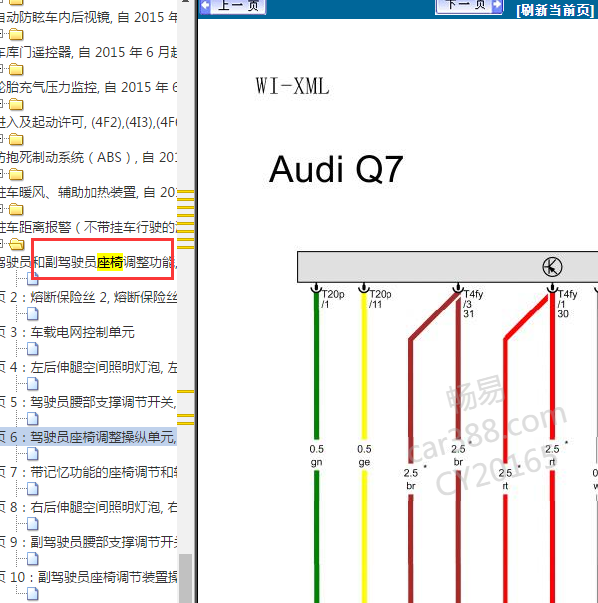Open folder icon above 轮胎充气压力监控 entry
Screen dimensions: 598x603
[x=16, y=69]
